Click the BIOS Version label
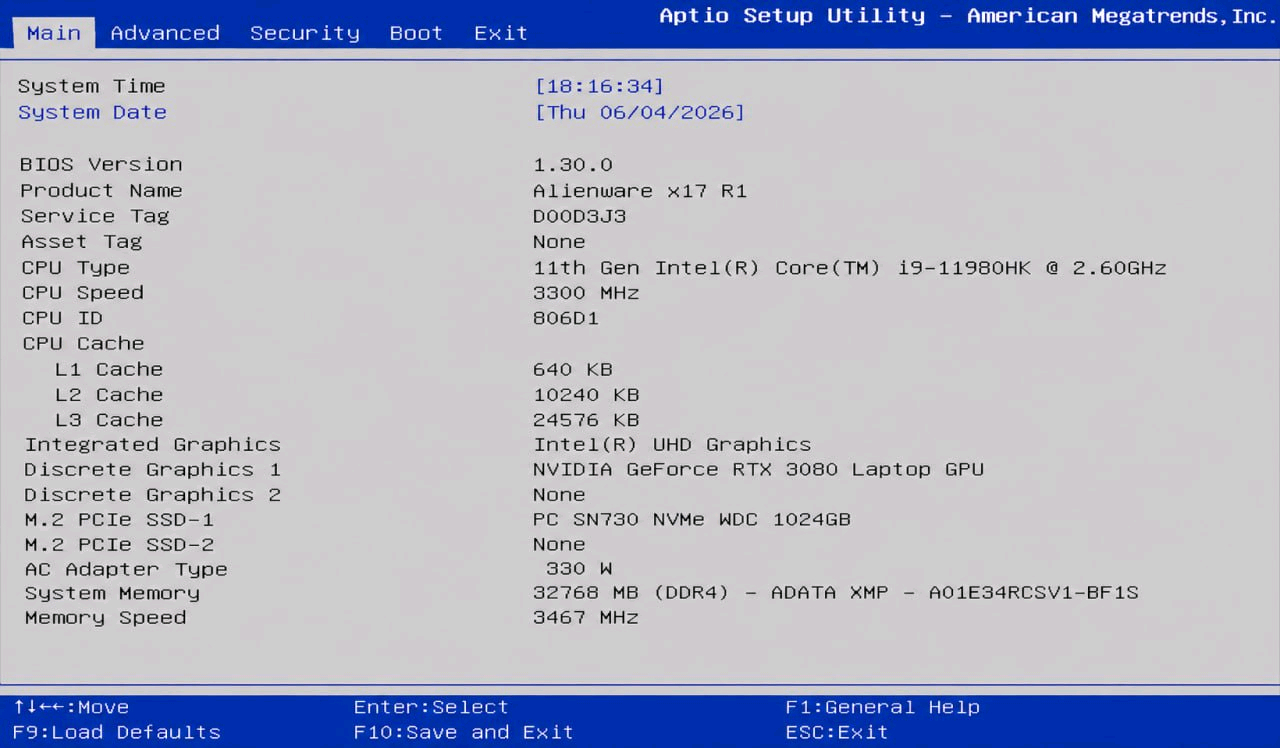Viewport: 1280px width, 748px height. coord(101,164)
